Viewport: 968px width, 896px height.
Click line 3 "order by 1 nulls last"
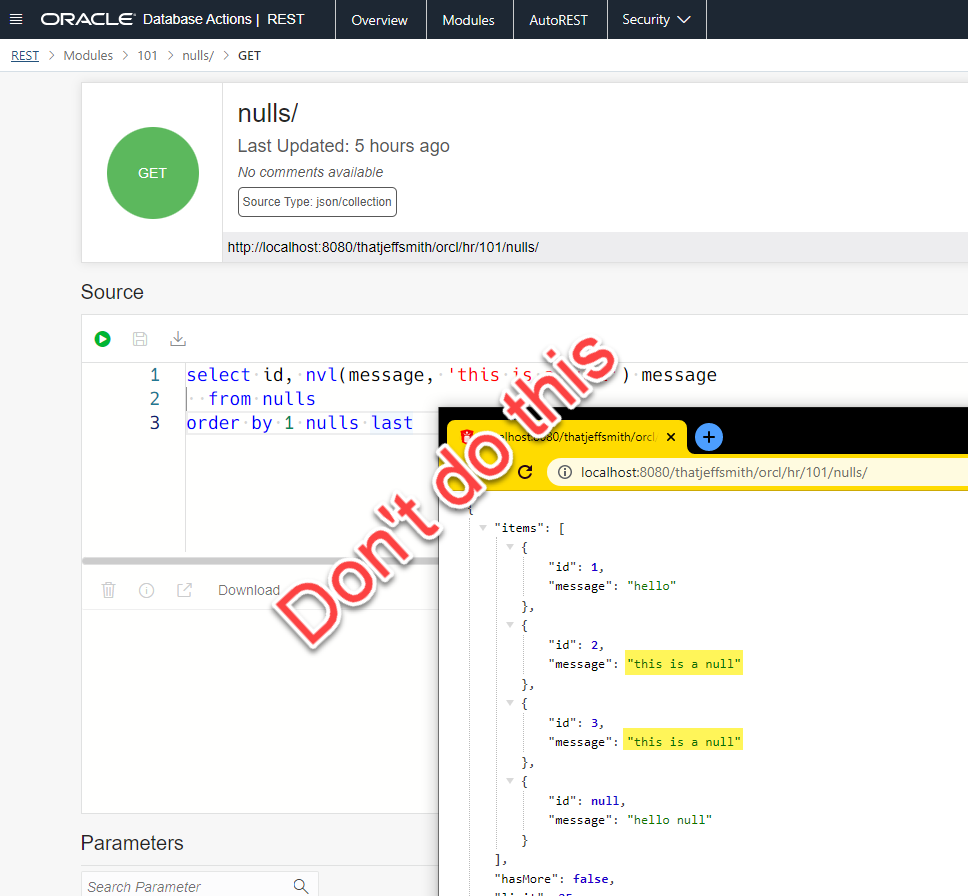click(x=299, y=423)
